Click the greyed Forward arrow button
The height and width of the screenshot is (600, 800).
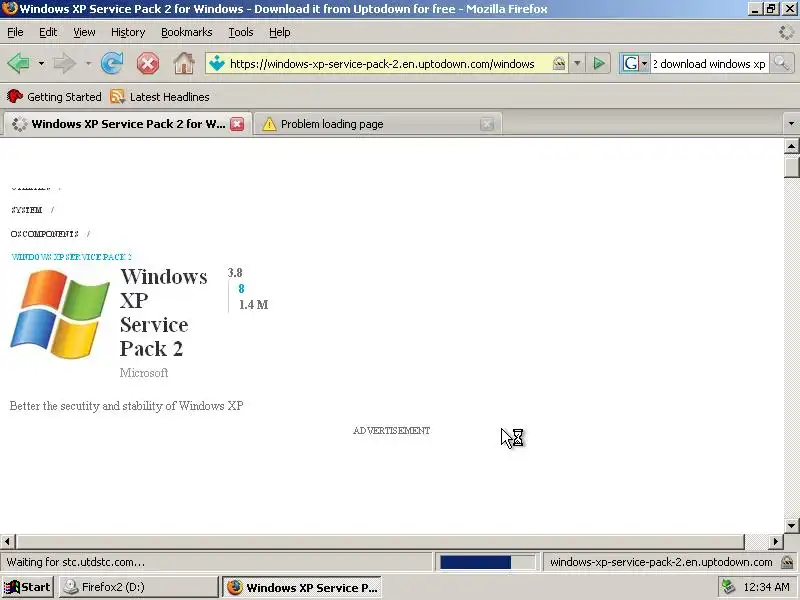pos(65,64)
